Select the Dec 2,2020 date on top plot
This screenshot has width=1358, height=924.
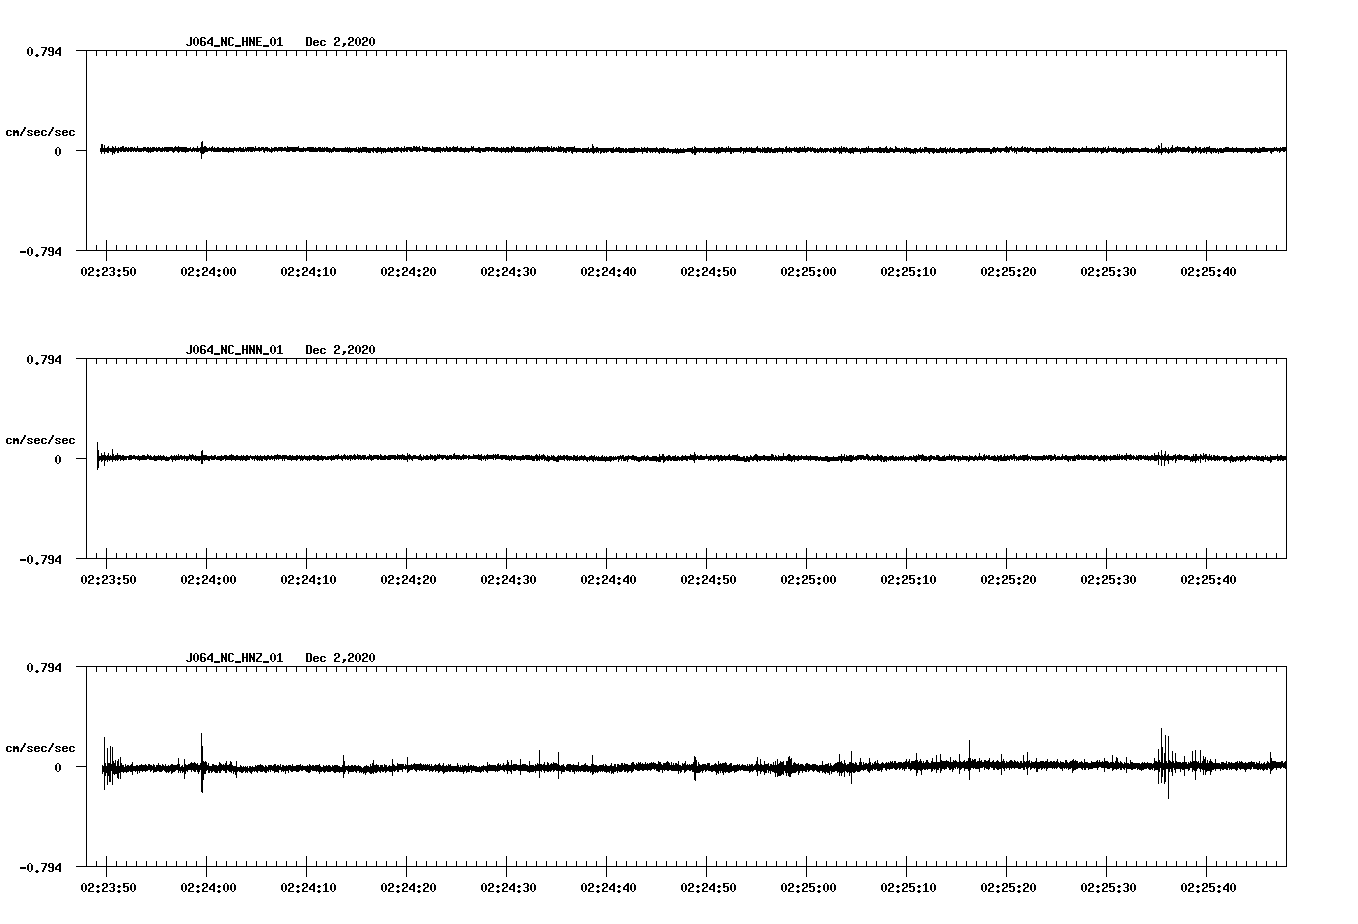click(x=341, y=43)
